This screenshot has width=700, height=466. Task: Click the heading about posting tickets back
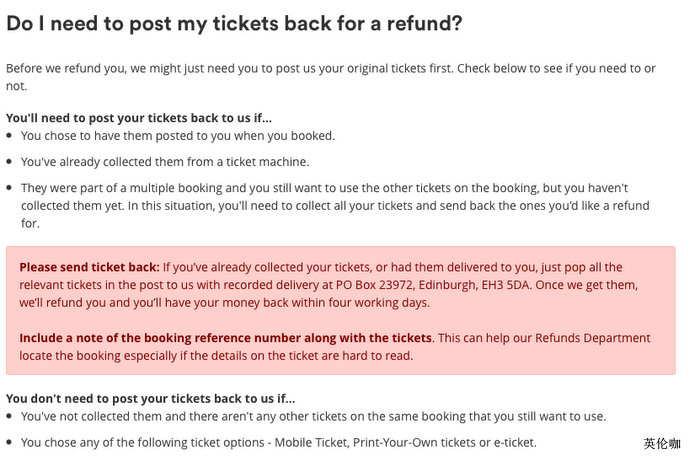pos(234,23)
